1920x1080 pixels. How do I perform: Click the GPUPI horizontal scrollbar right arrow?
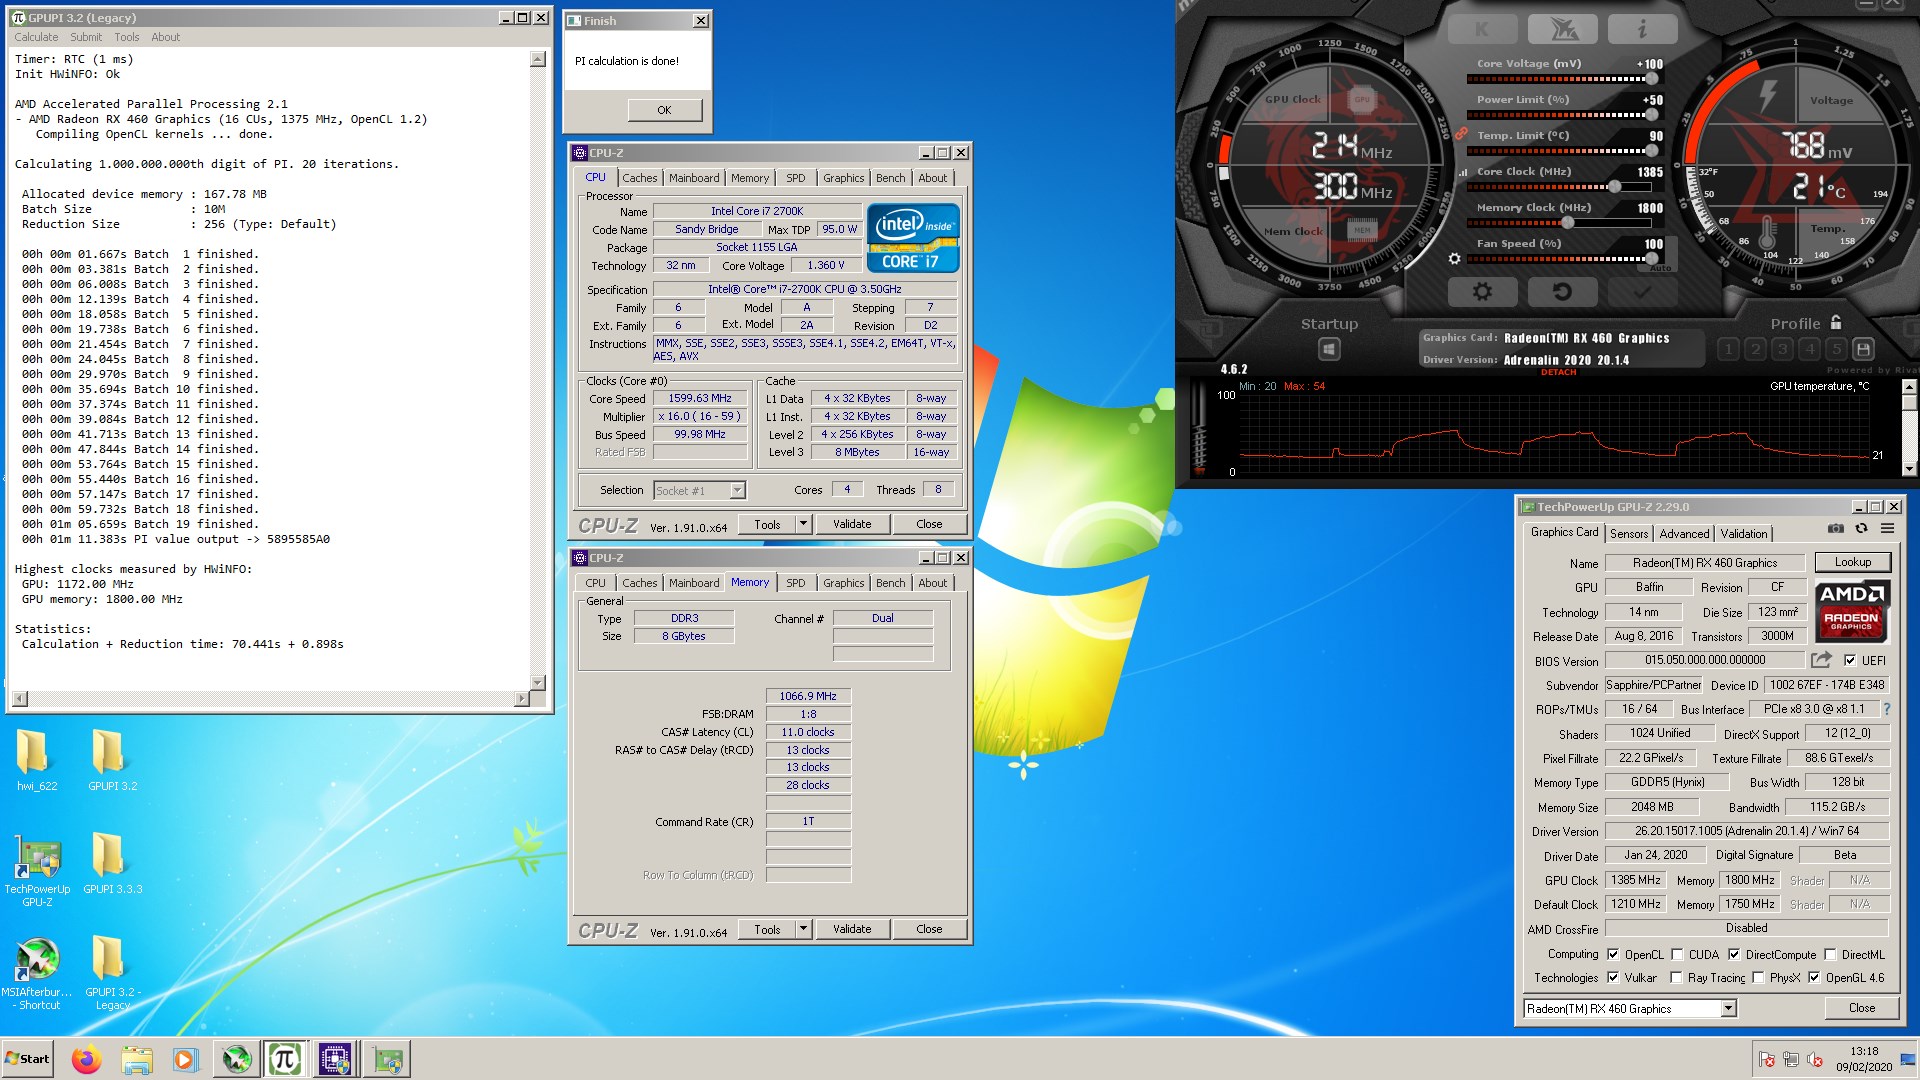click(521, 698)
